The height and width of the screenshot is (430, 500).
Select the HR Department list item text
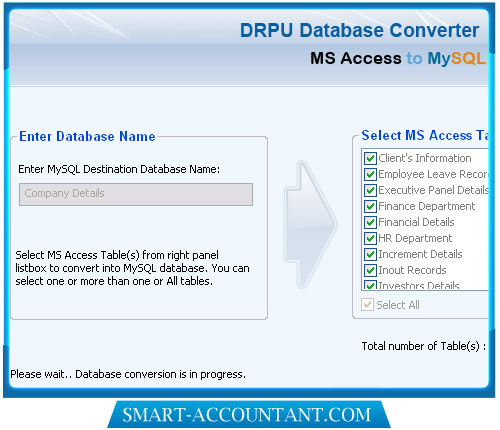pos(415,238)
